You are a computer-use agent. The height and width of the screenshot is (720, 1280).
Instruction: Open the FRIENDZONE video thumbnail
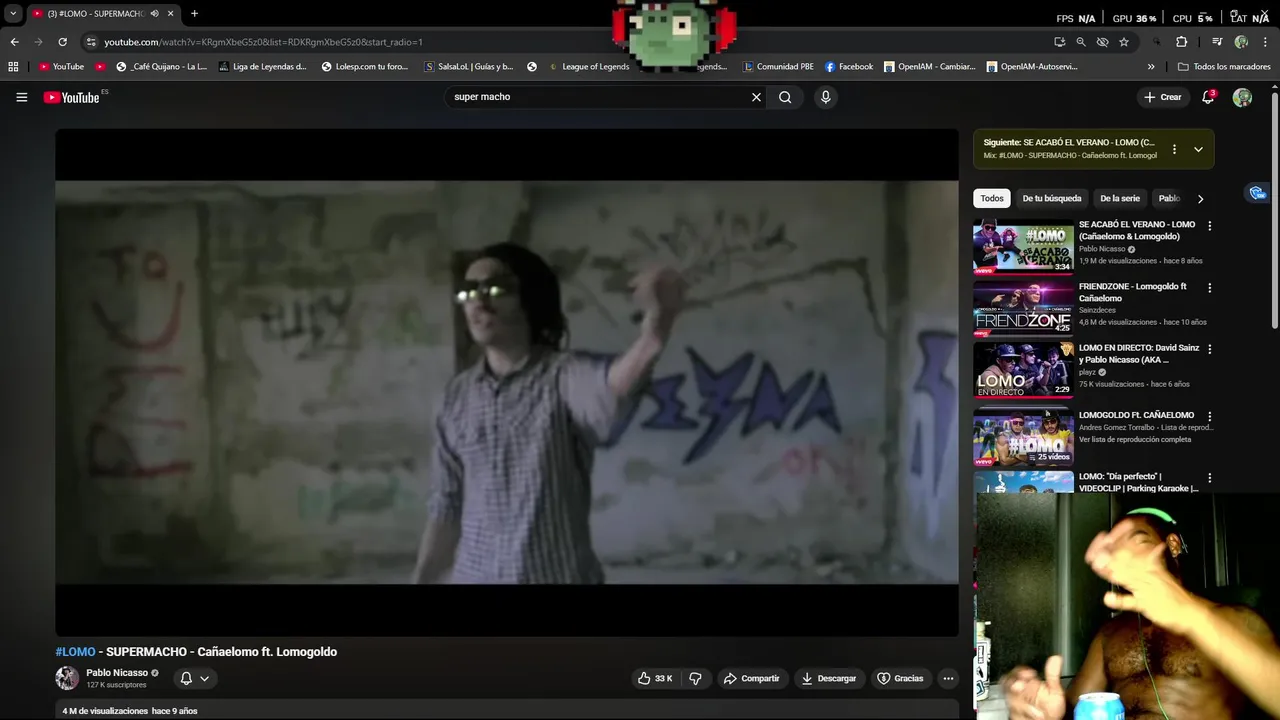point(1023,308)
